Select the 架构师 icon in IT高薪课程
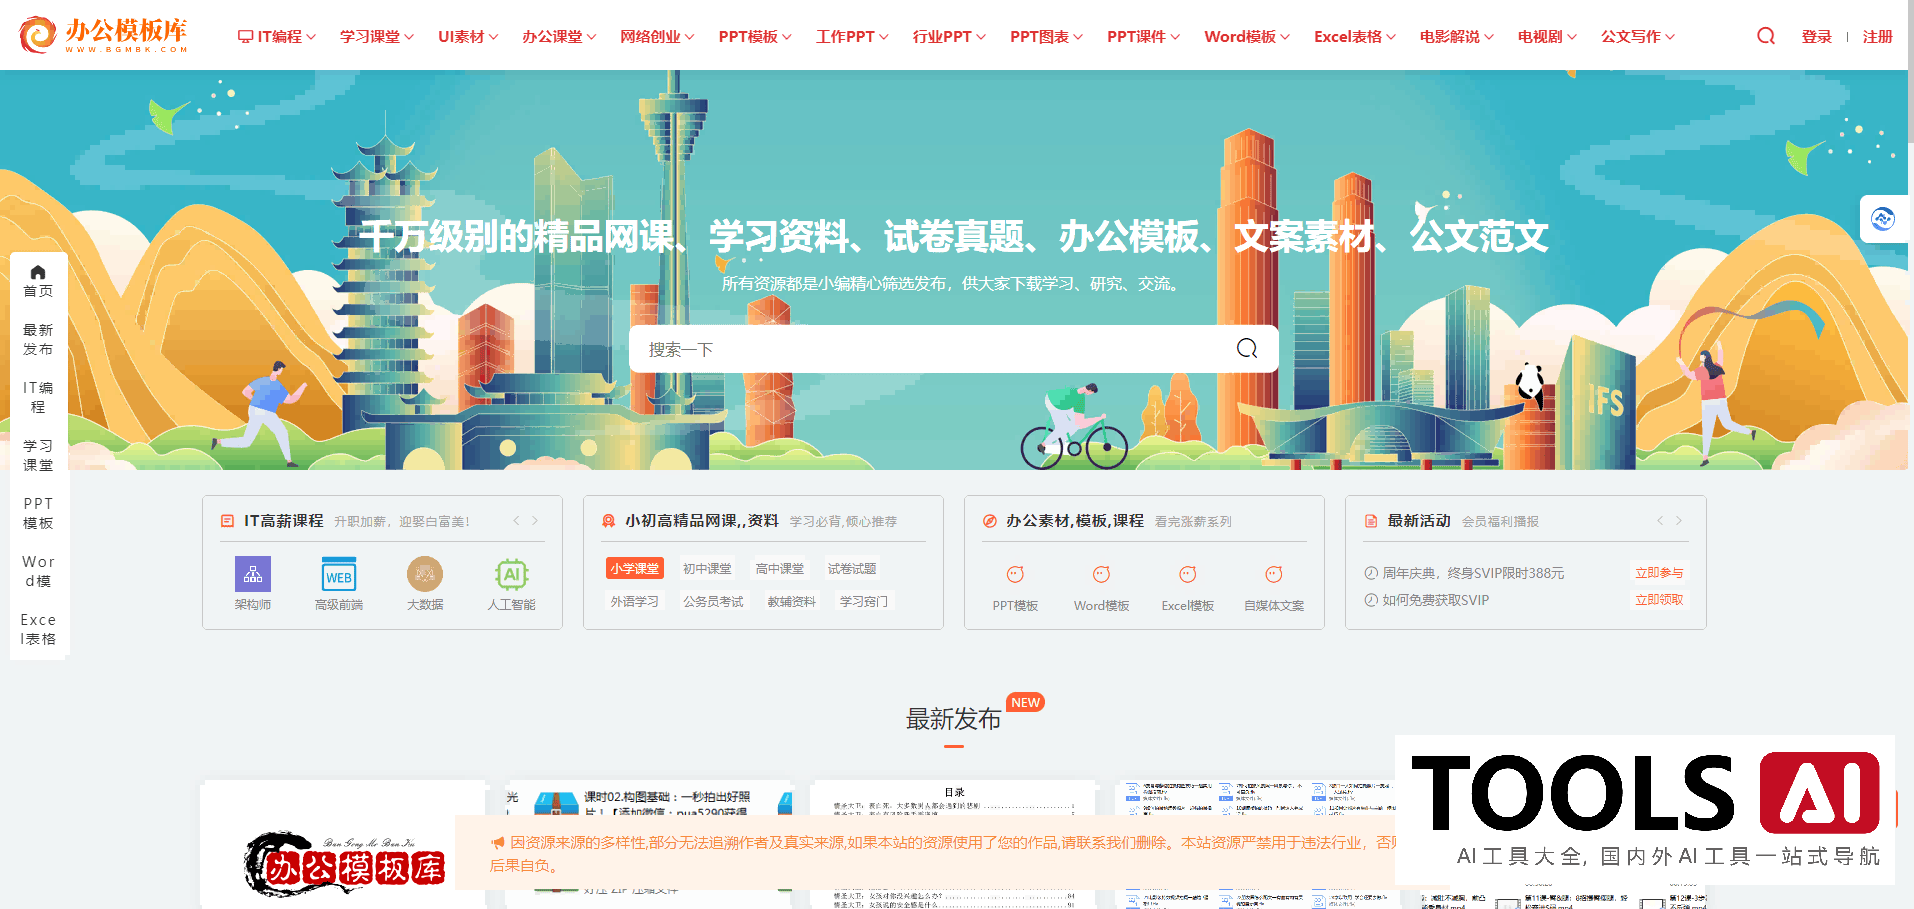 point(252,573)
